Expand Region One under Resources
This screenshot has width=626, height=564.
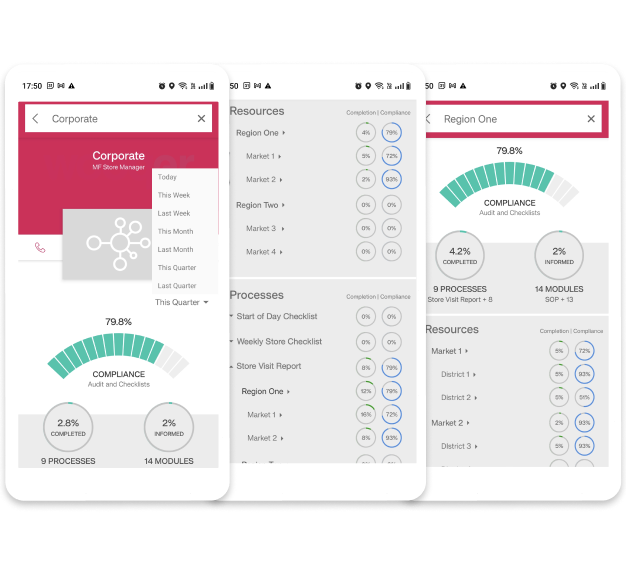261,133
